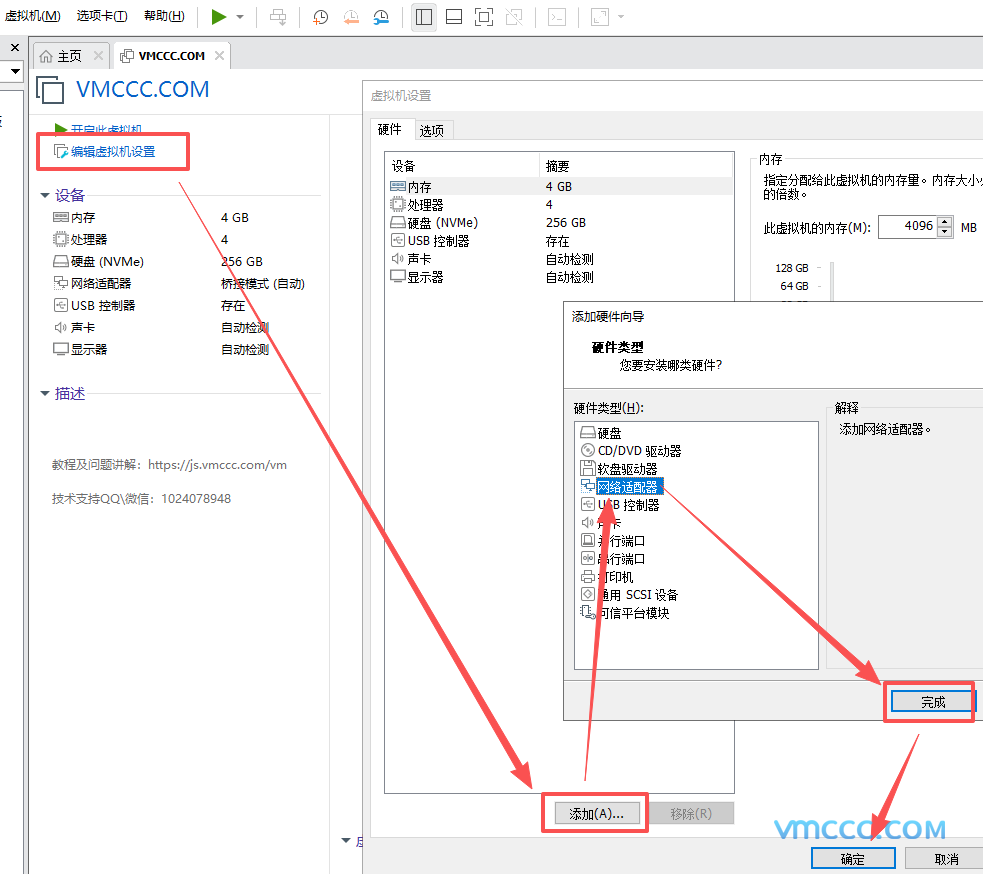Select 硬盘 in the hardware type list
Screen dimensions: 983x874
(x=609, y=433)
